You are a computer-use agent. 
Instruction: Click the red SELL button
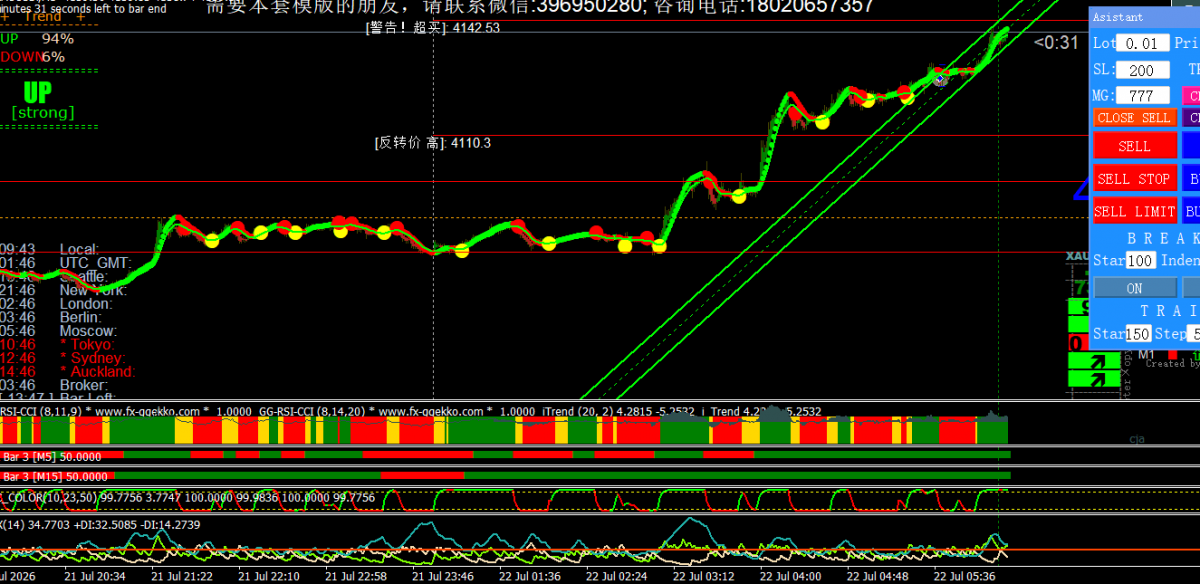tap(1135, 146)
